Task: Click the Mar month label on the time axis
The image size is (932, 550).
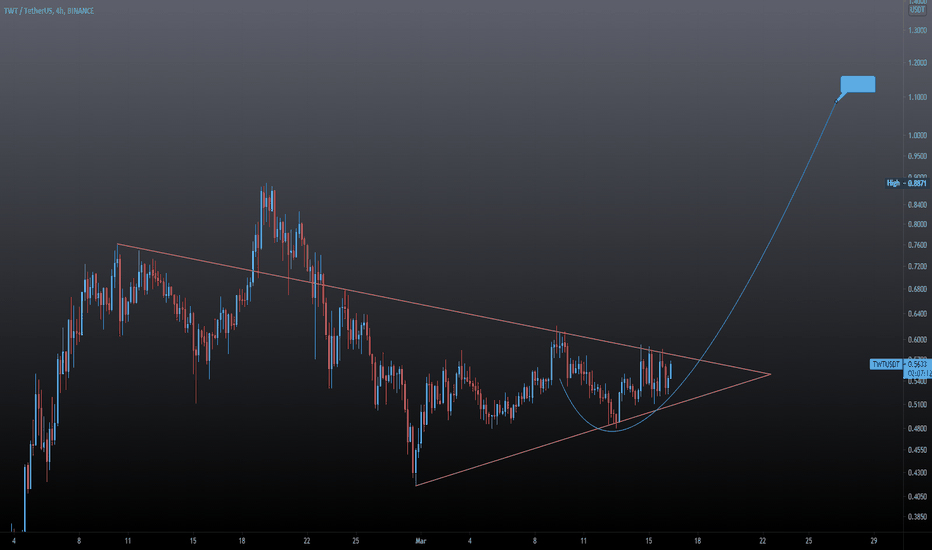Action: tap(421, 541)
